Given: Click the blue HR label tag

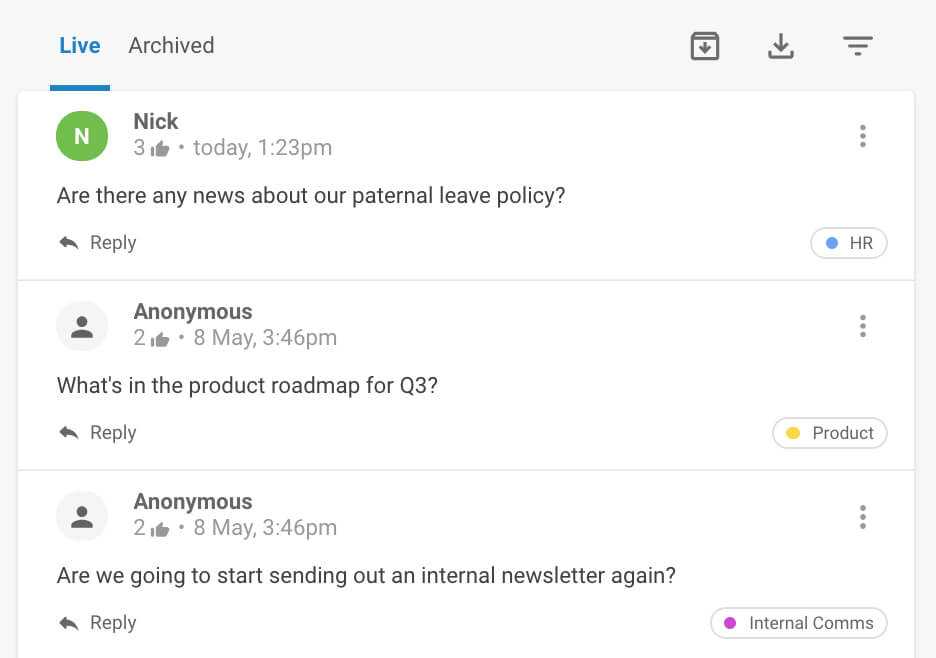Looking at the screenshot, I should 849,243.
